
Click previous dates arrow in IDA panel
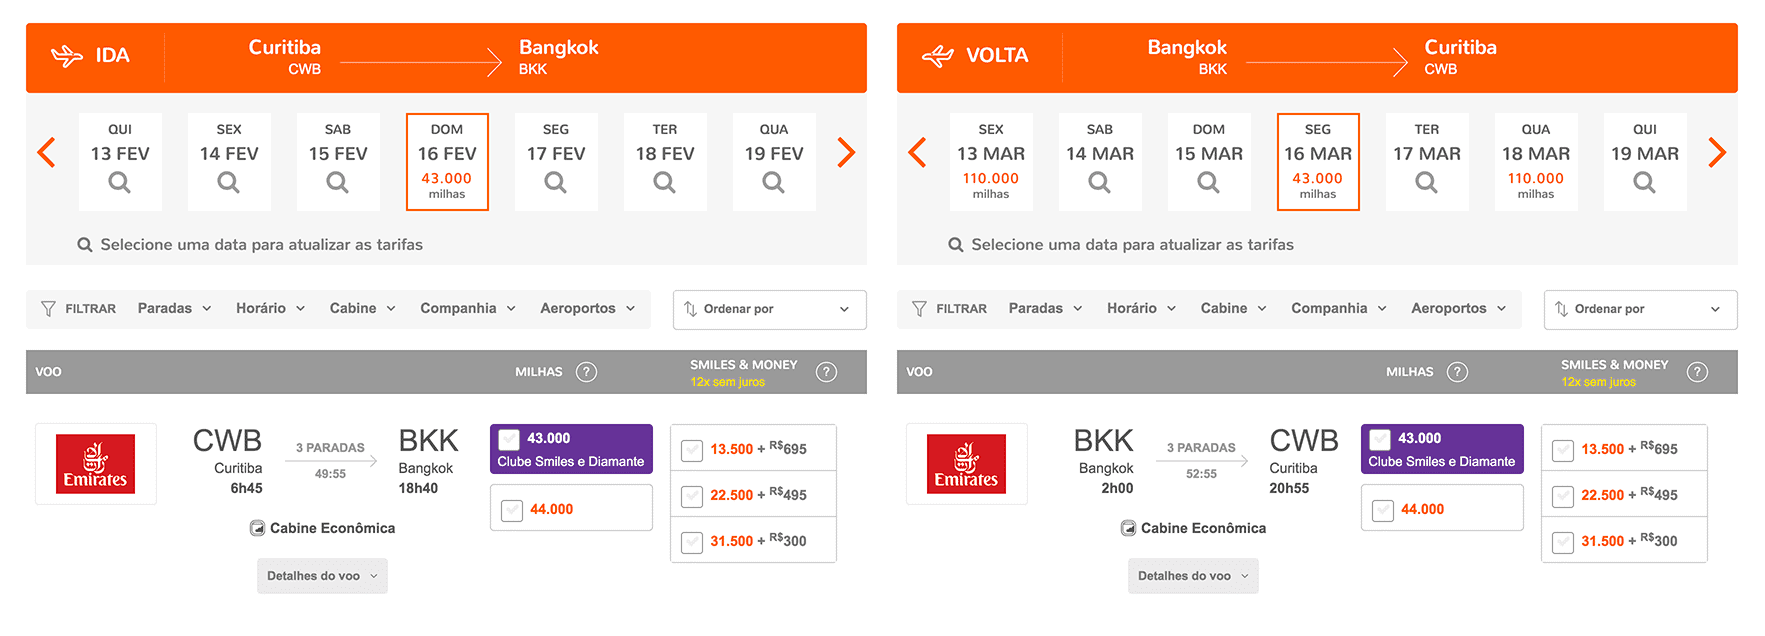[x=46, y=152]
